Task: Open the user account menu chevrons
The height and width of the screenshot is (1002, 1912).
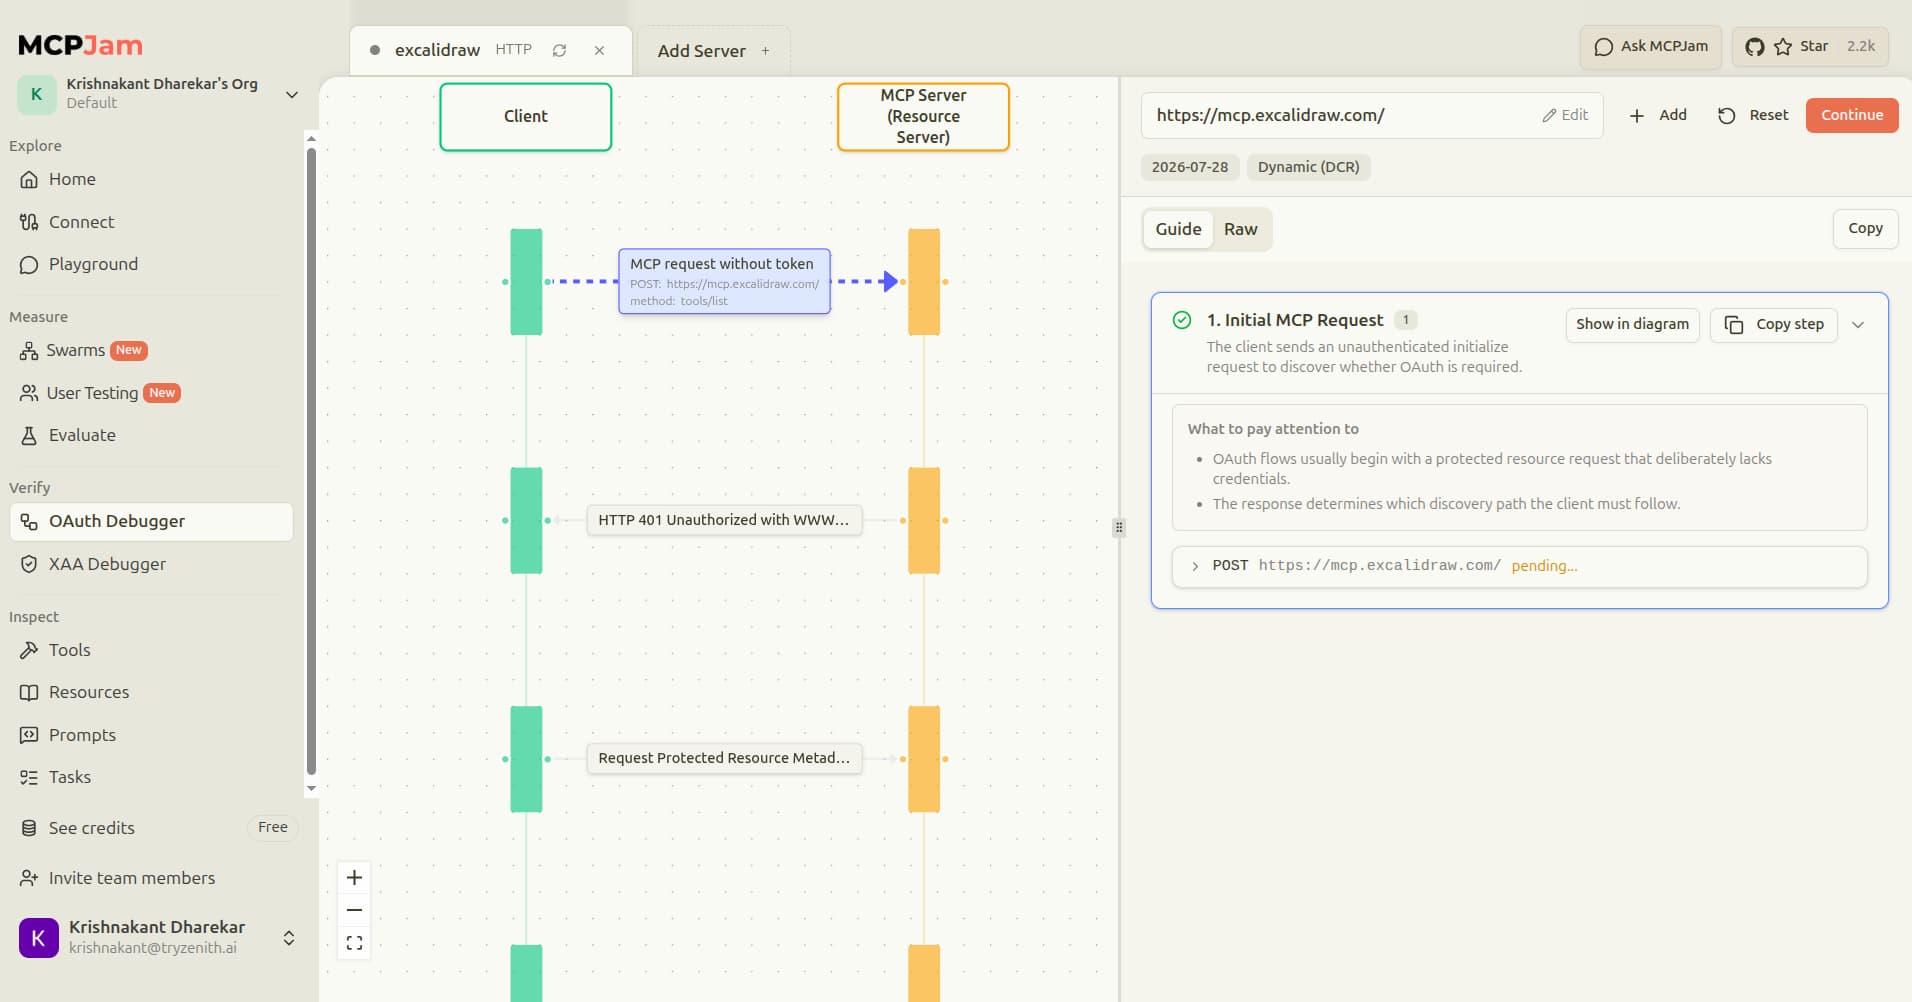Action: [289, 938]
